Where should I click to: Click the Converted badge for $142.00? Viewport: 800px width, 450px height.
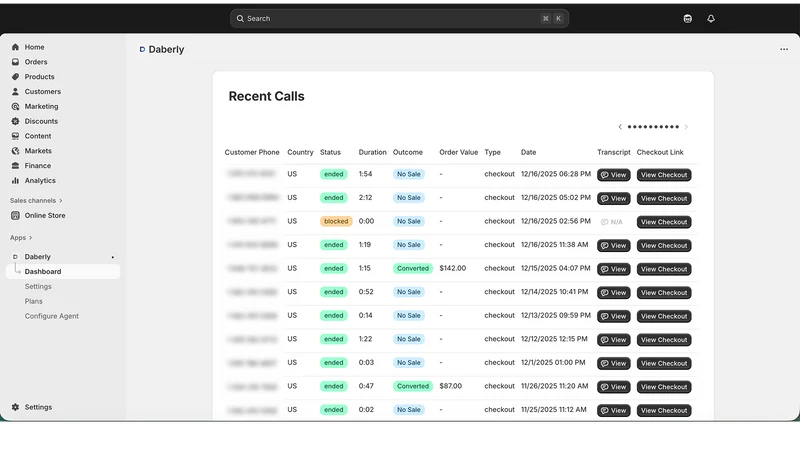413,268
